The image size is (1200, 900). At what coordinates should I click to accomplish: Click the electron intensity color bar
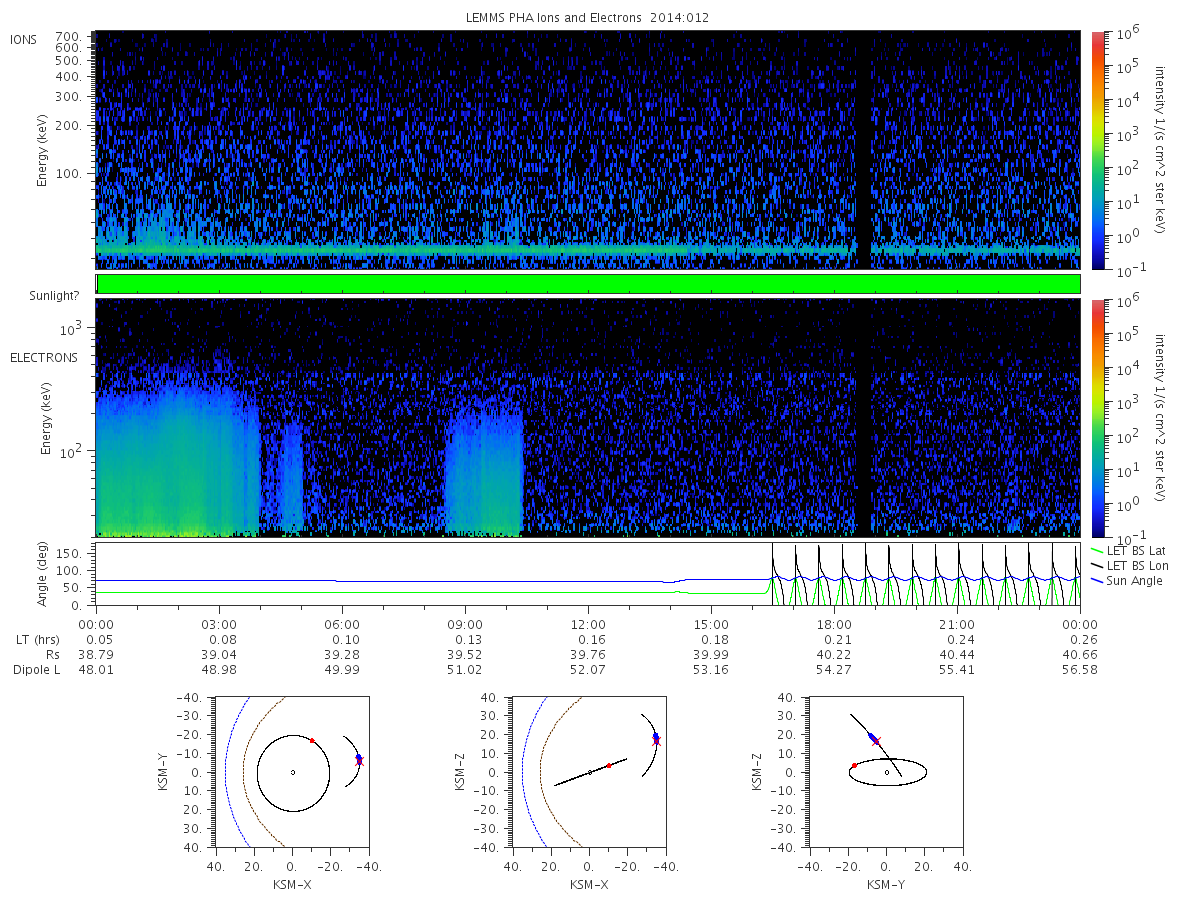(x=1097, y=417)
